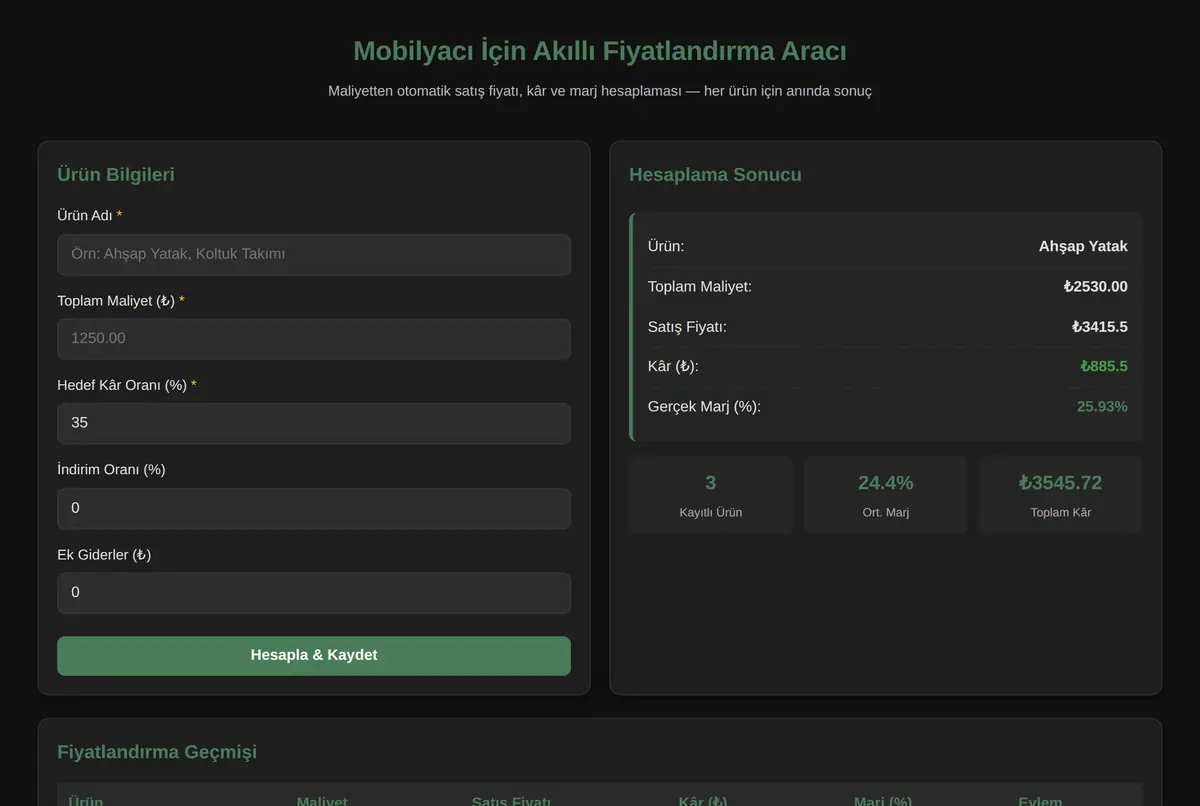Click the Kayıtlı Ürün stat card
This screenshot has height=806, width=1200.
point(711,495)
